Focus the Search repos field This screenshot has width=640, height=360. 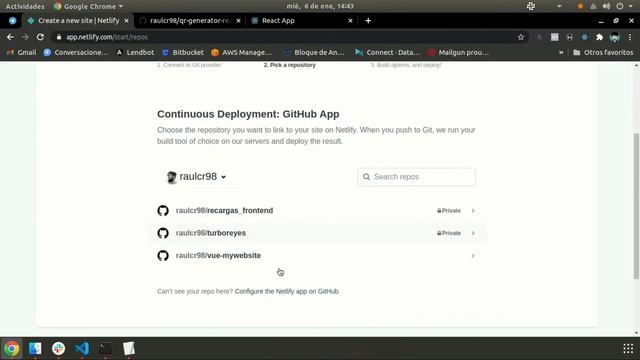coord(416,177)
